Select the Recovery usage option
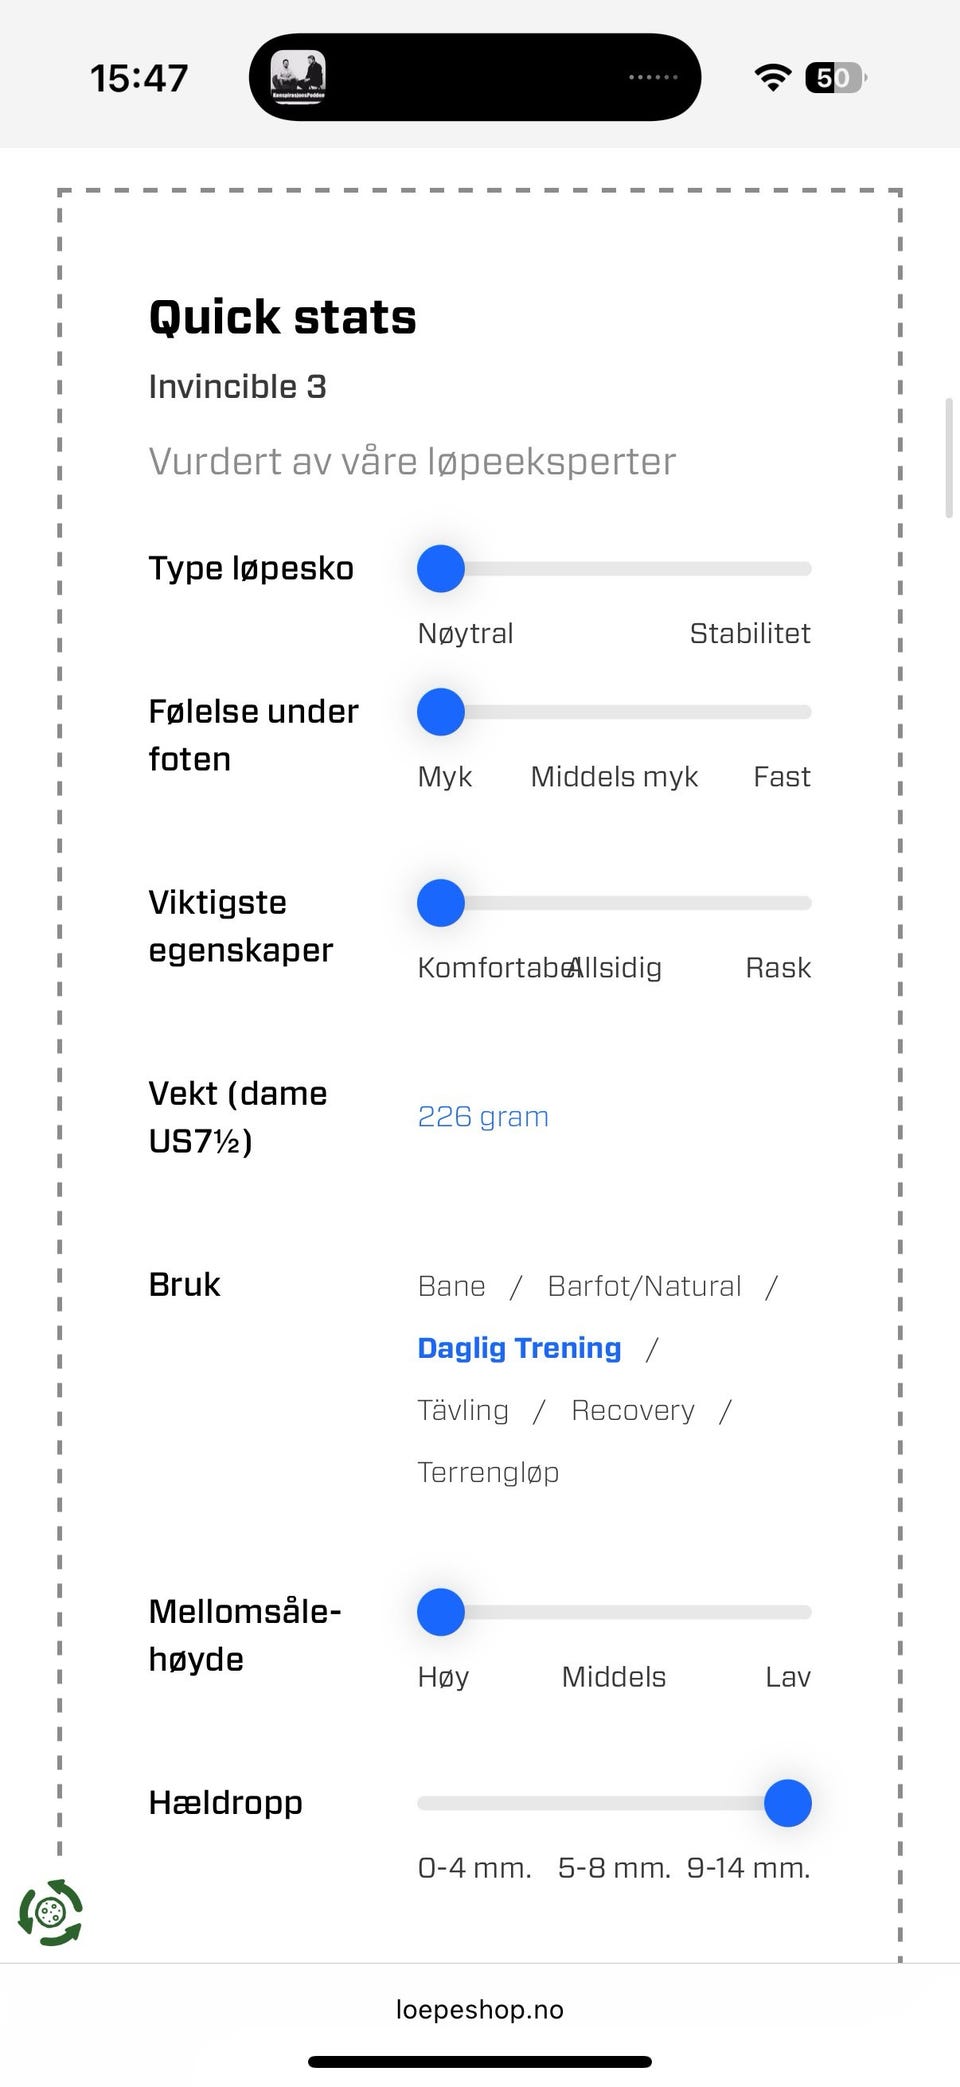 [633, 1410]
